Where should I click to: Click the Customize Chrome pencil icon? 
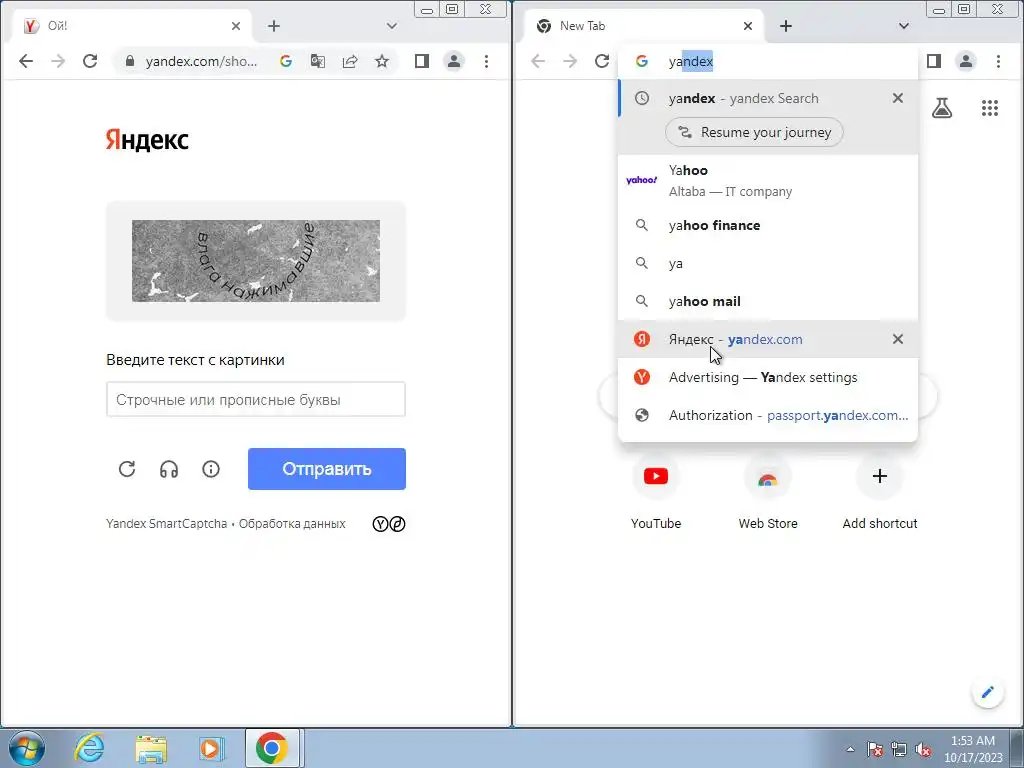(x=987, y=692)
